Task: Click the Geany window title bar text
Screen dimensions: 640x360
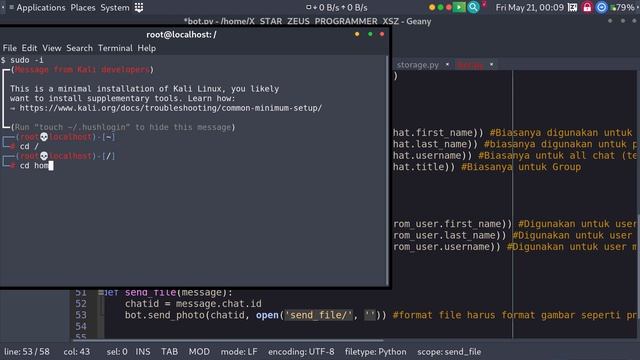Action: click(307, 21)
